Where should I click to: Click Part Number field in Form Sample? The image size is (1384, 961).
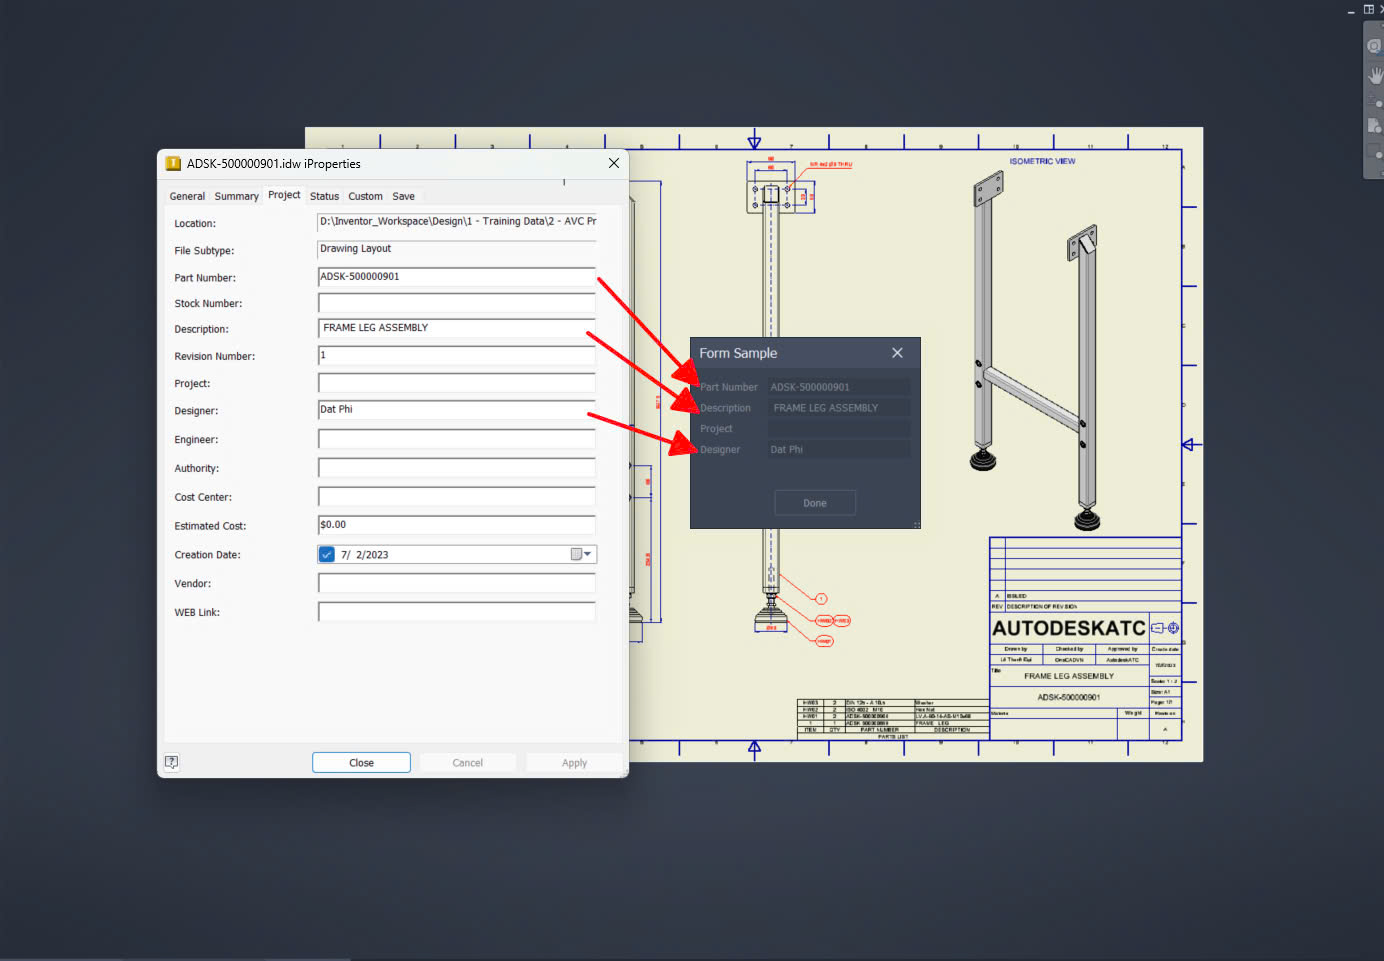coord(839,387)
